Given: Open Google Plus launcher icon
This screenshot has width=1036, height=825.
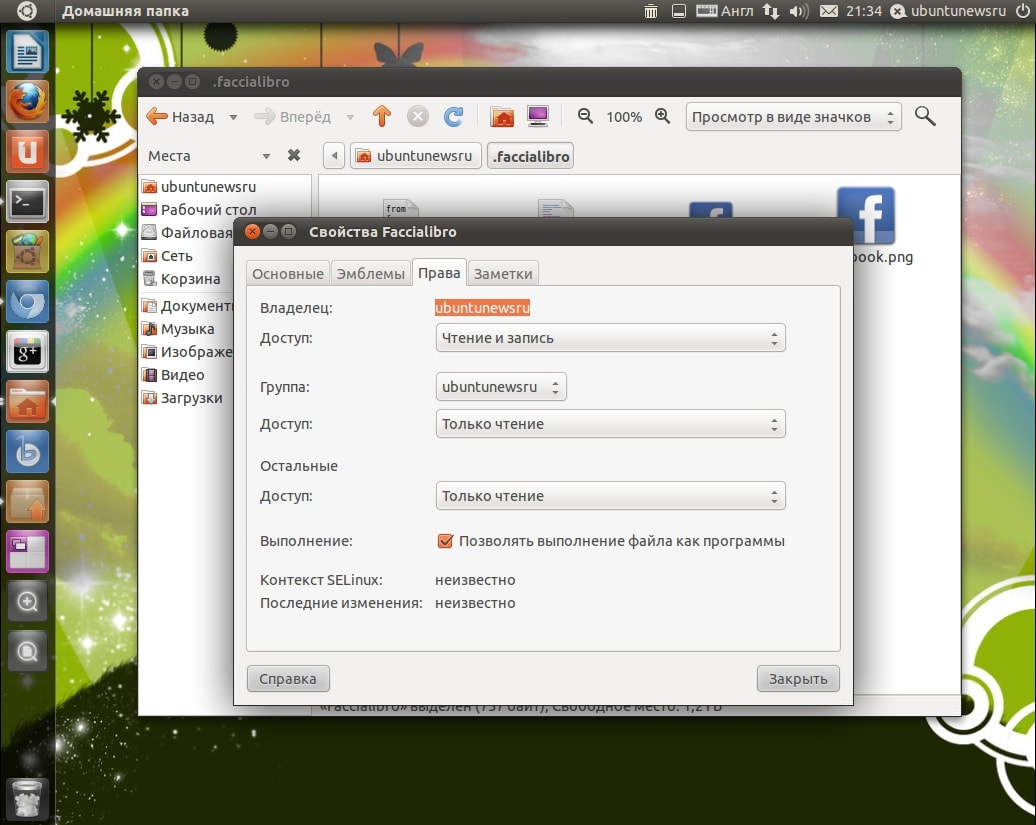Looking at the screenshot, I should click(27, 351).
